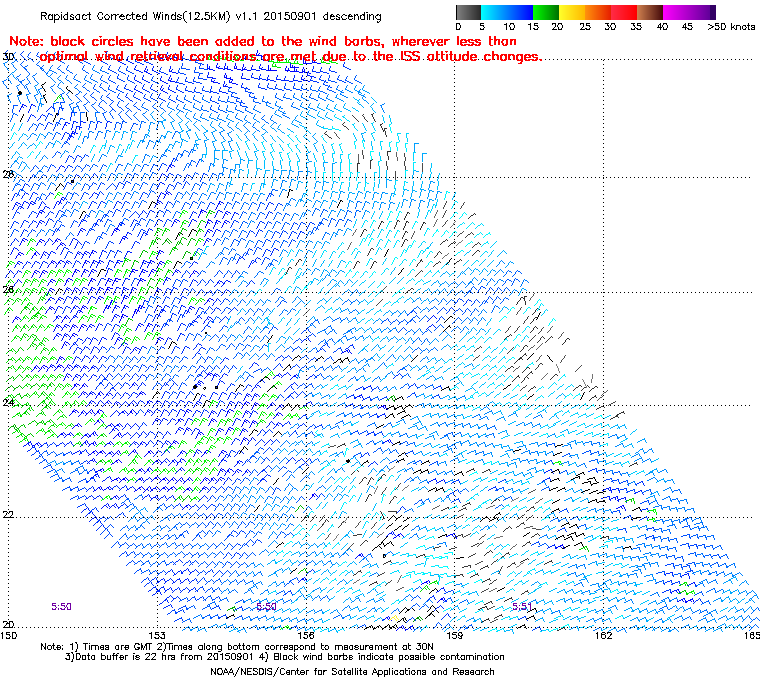Click the latitude axis label '28'

point(8,174)
